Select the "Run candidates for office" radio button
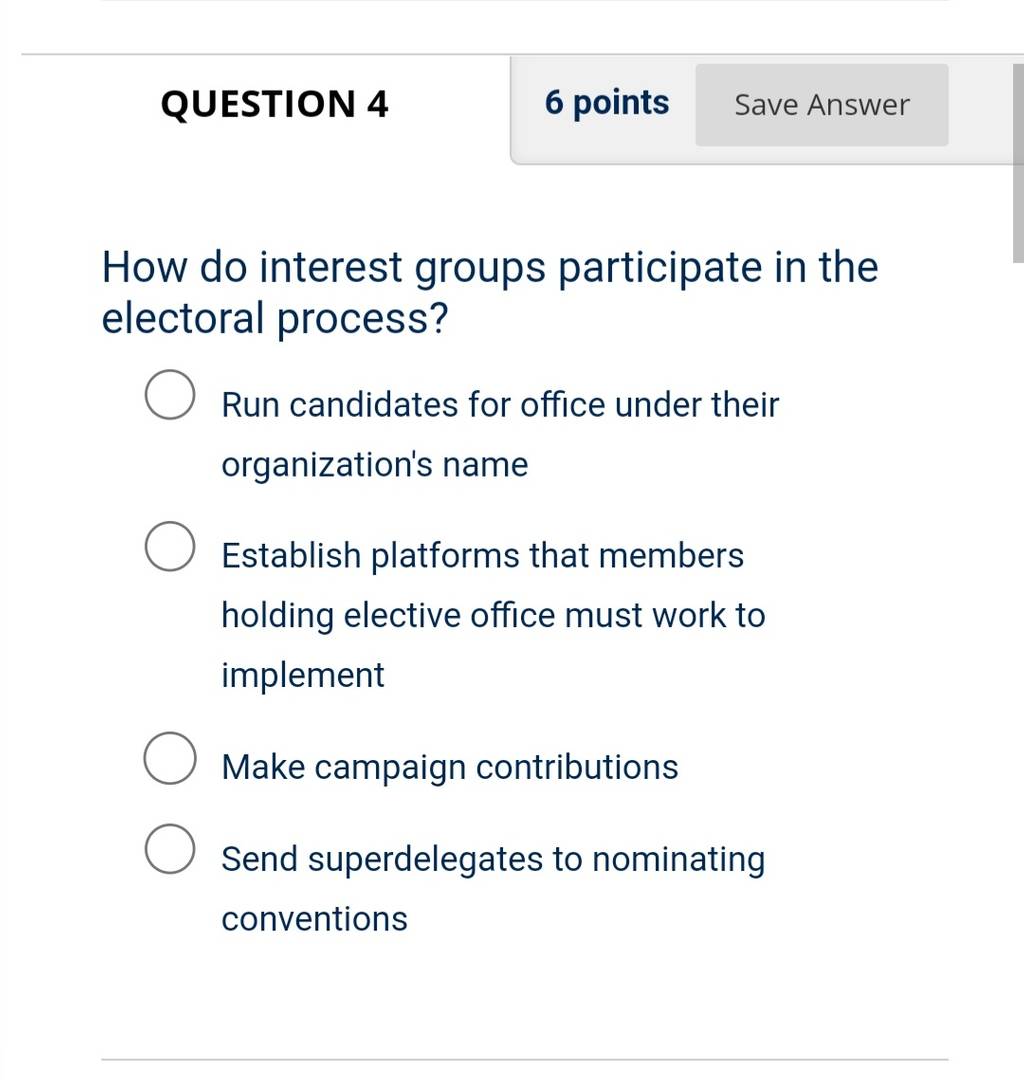The image size is (1024, 1080). [169, 395]
